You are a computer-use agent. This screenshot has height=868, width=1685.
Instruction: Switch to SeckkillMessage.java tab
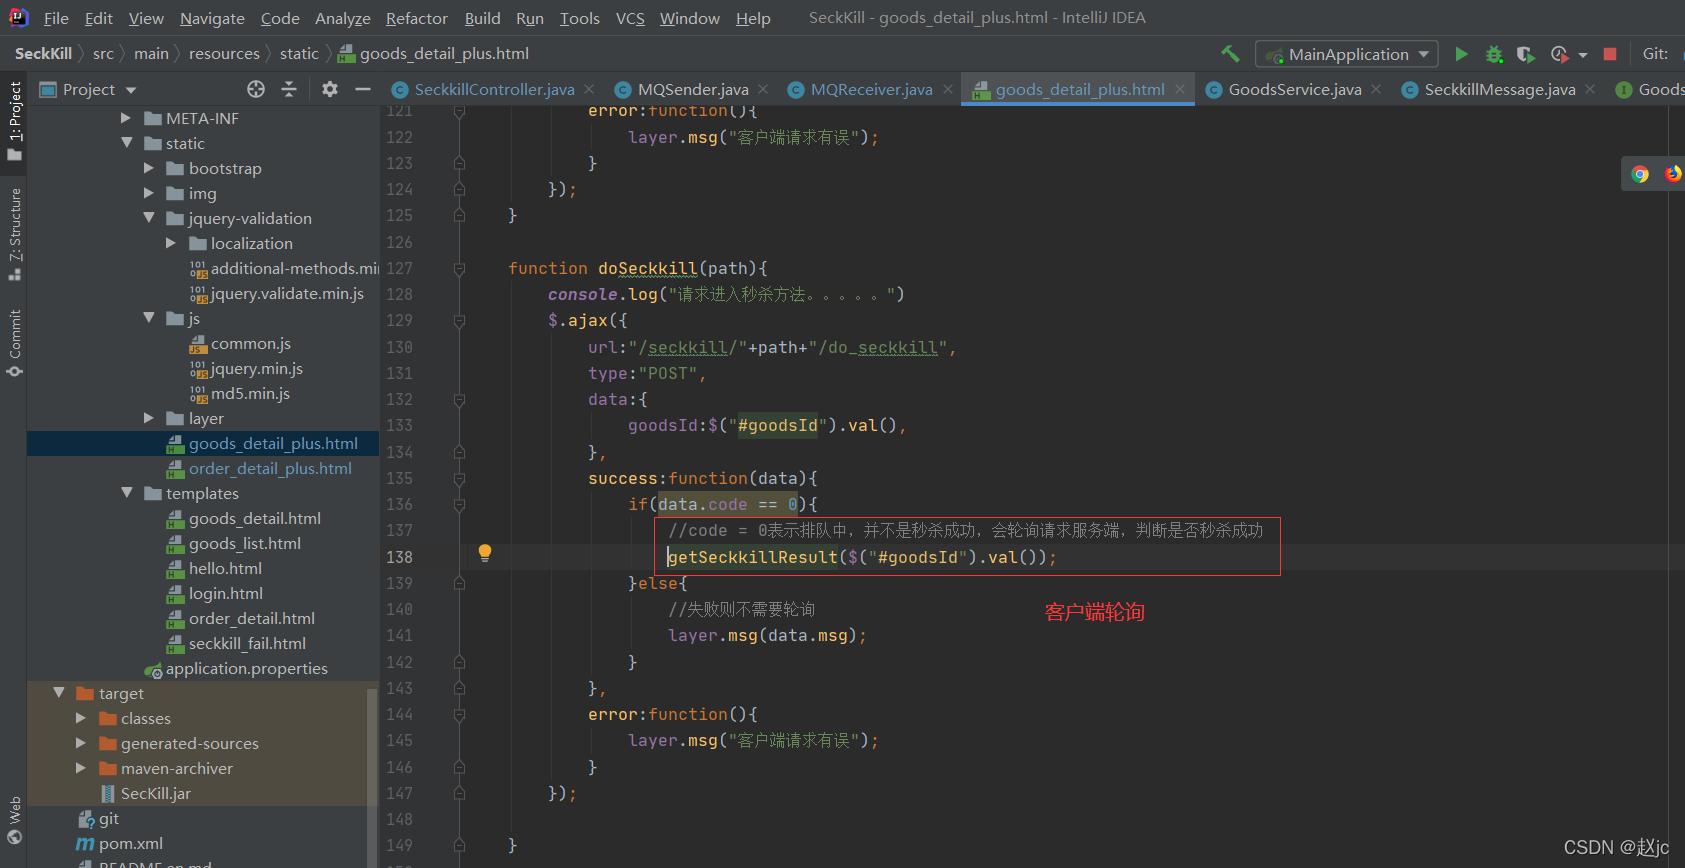pyautogui.click(x=1499, y=89)
